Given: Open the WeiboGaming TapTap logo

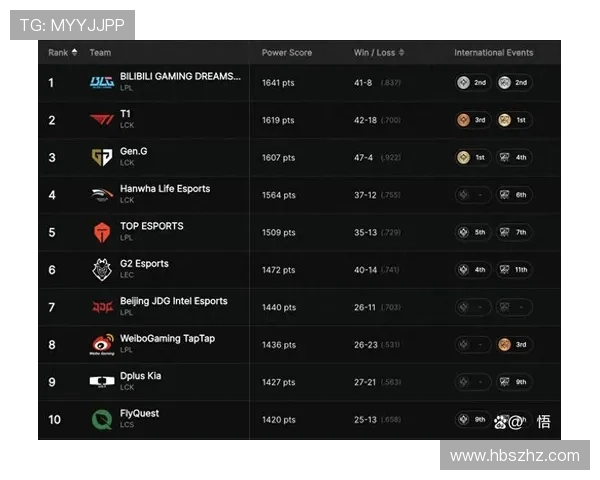Looking at the screenshot, I should [102, 345].
